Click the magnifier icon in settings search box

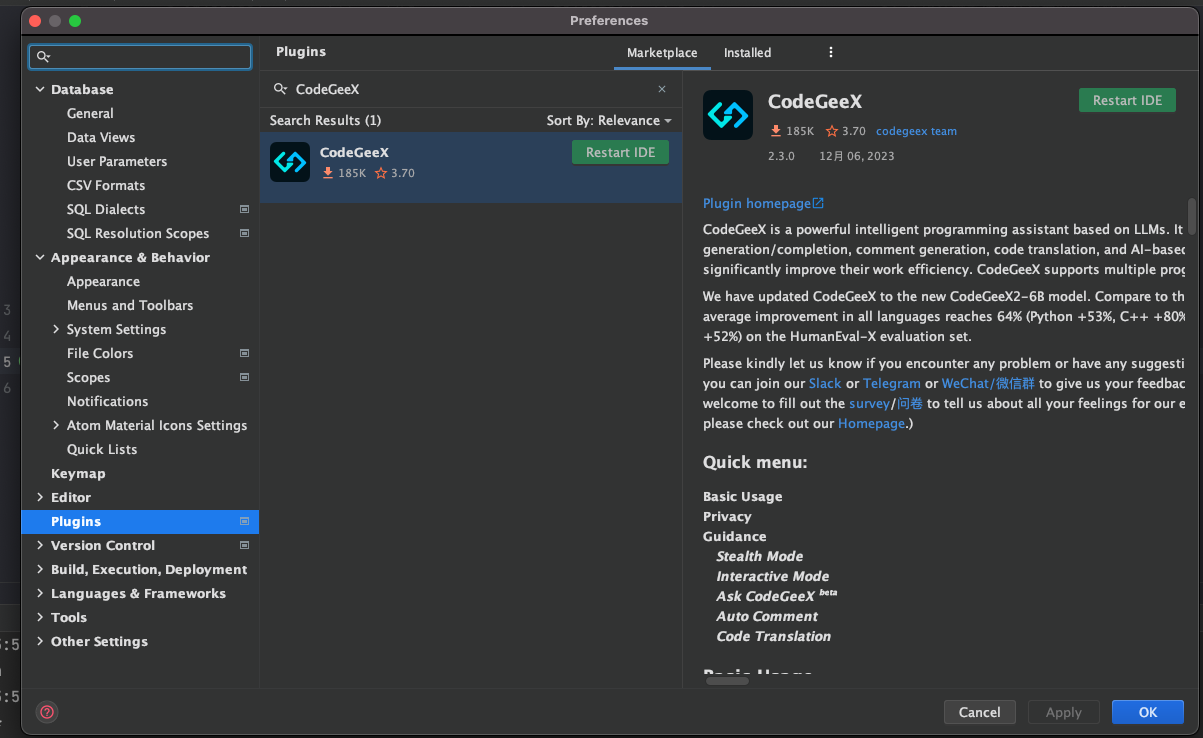point(43,57)
